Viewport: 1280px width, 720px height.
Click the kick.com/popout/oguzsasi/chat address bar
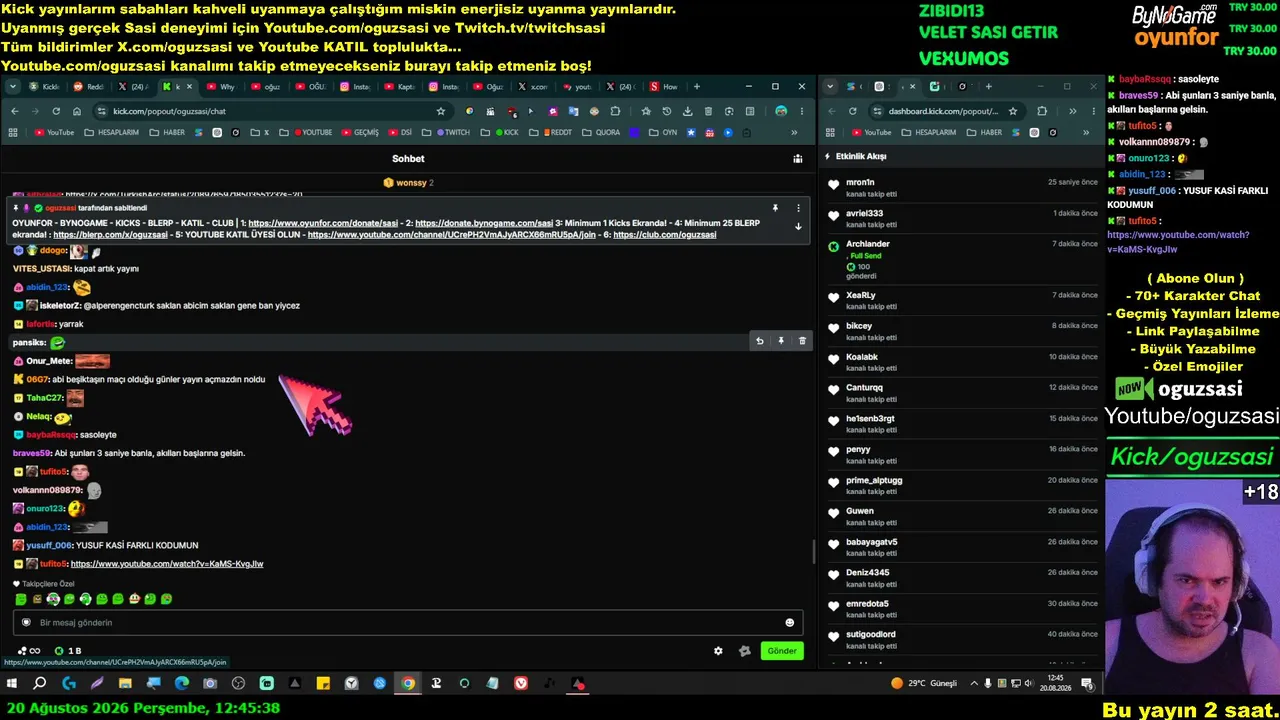(x=272, y=111)
